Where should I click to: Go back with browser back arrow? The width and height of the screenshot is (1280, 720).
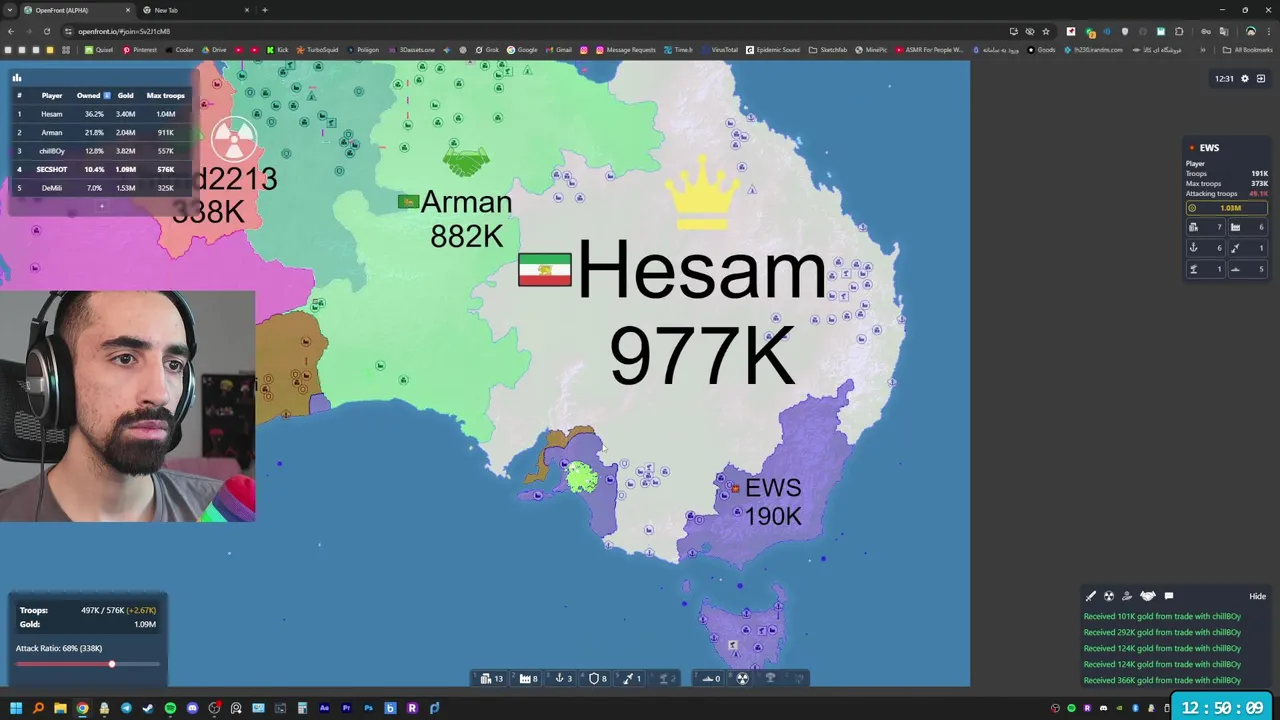coord(11,31)
